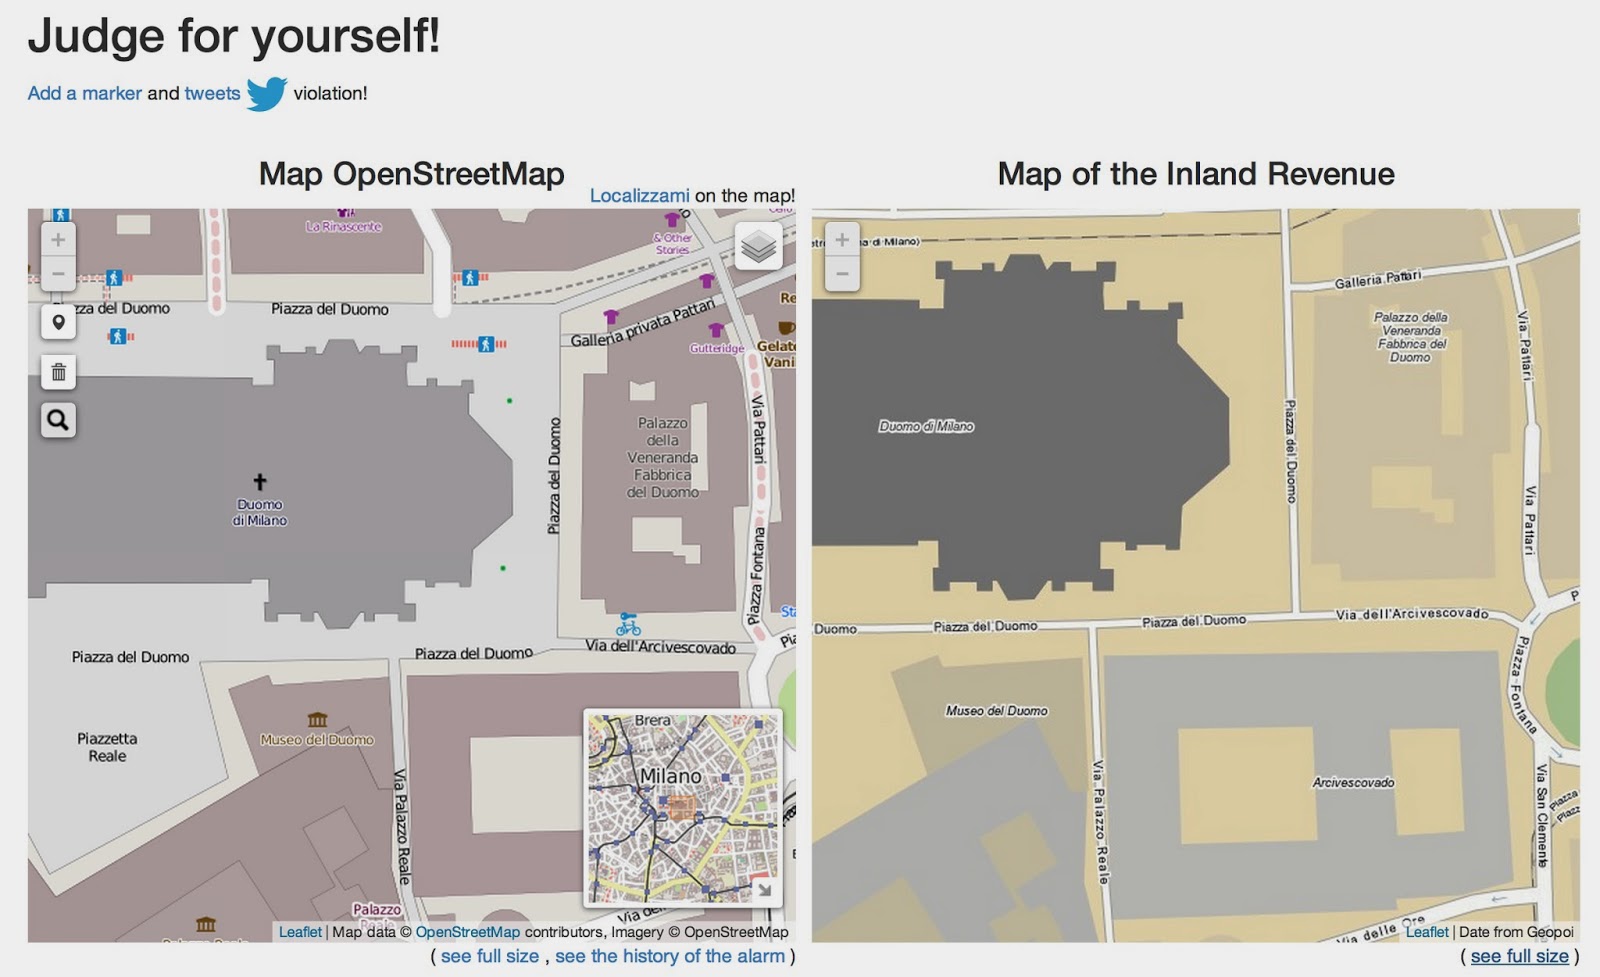Click the purple shop icon beside Gutteridge
The image size is (1600, 977).
(716, 330)
